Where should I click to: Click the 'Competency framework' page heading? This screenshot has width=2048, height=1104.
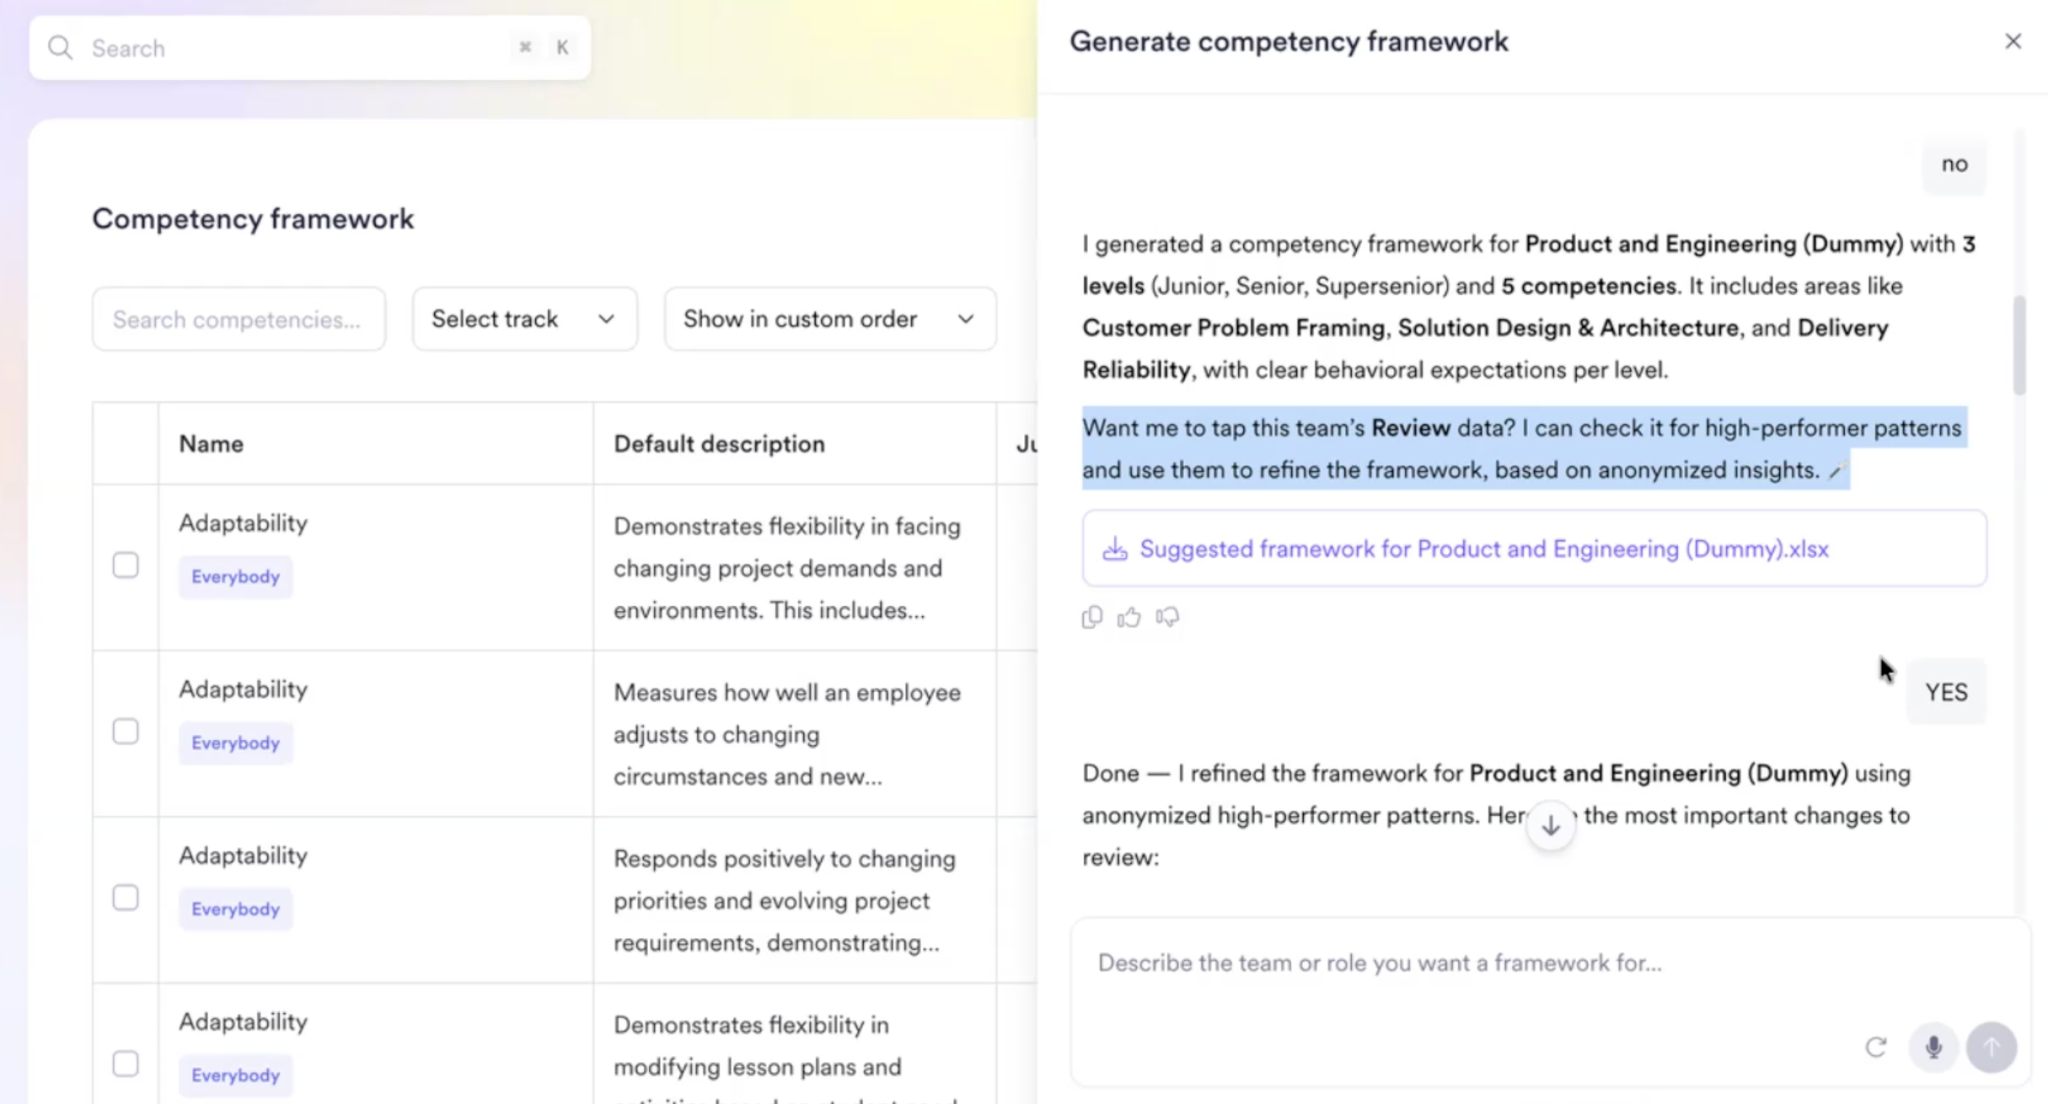[x=253, y=219]
